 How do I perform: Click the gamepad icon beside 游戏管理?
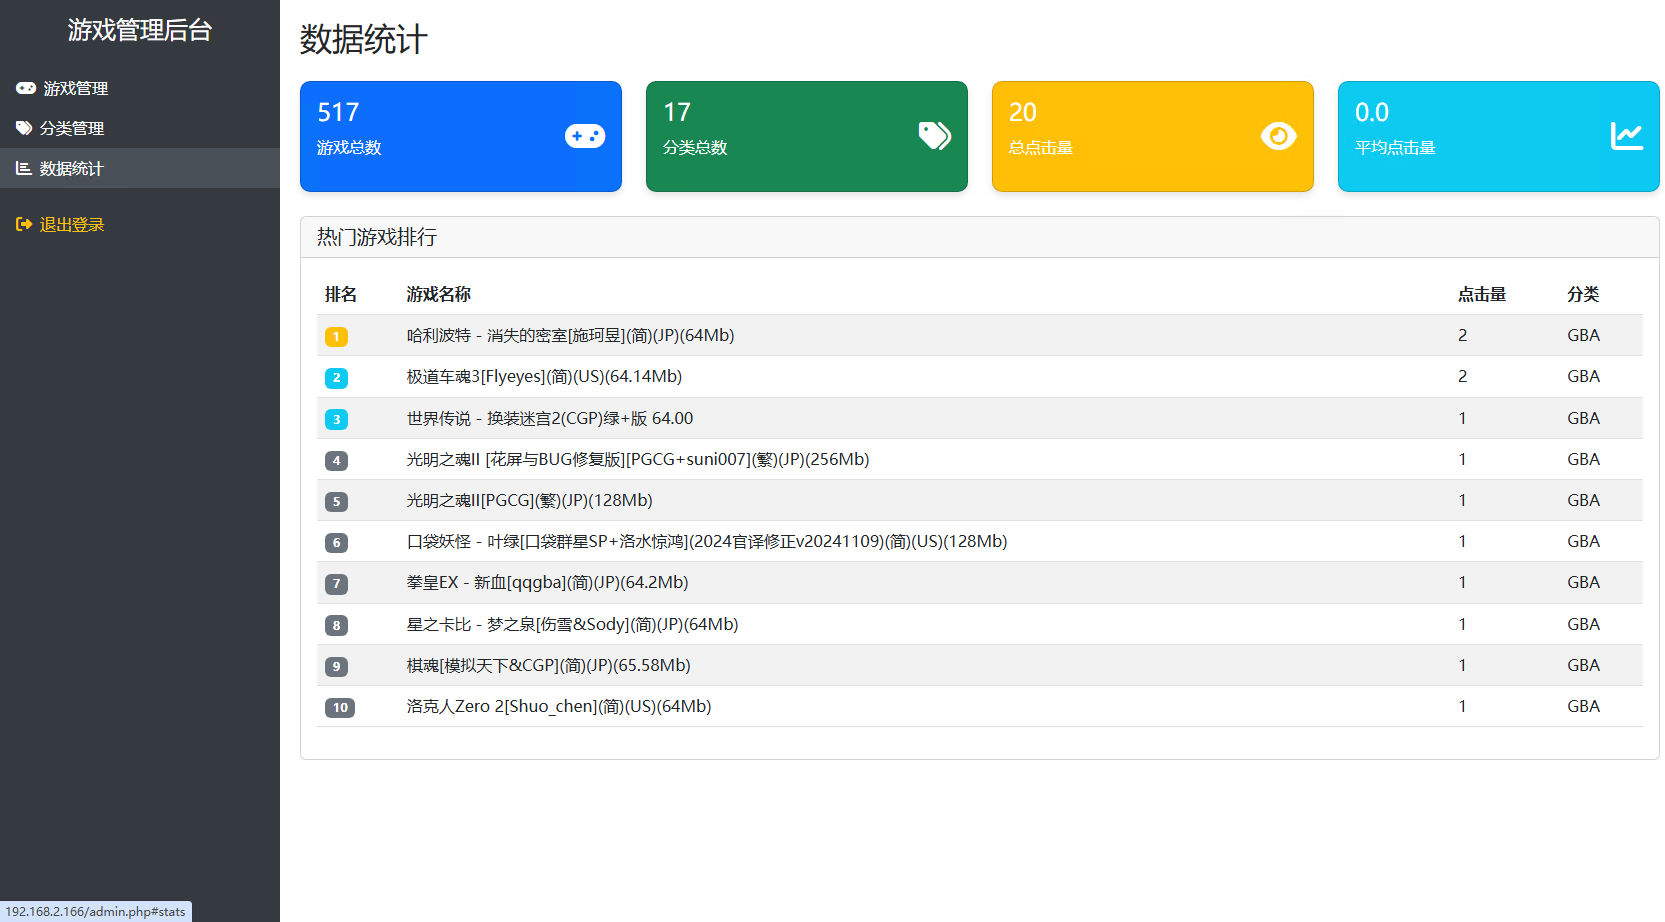coord(26,88)
